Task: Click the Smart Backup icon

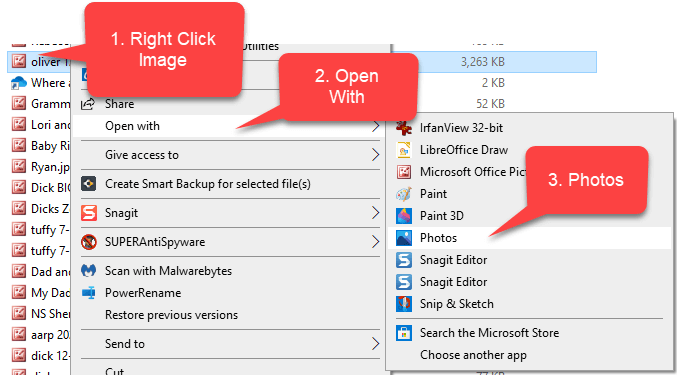Action: coord(89,184)
